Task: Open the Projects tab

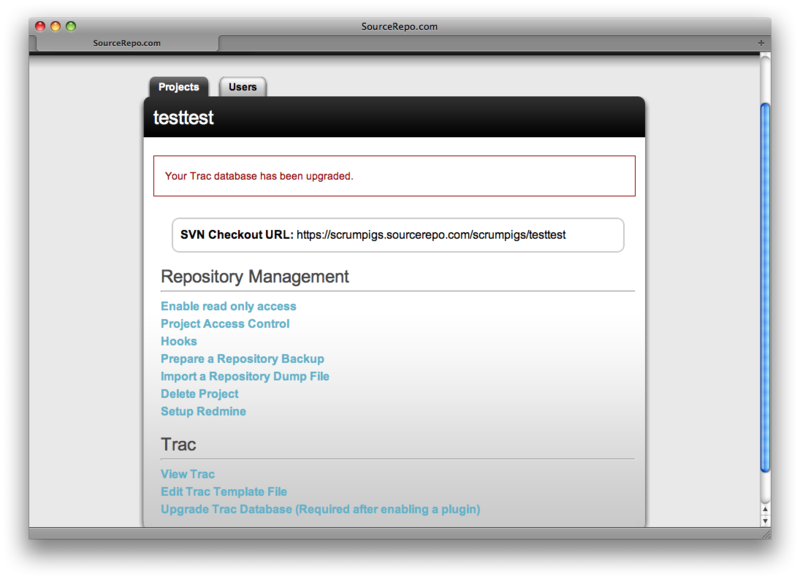Action: click(x=179, y=87)
